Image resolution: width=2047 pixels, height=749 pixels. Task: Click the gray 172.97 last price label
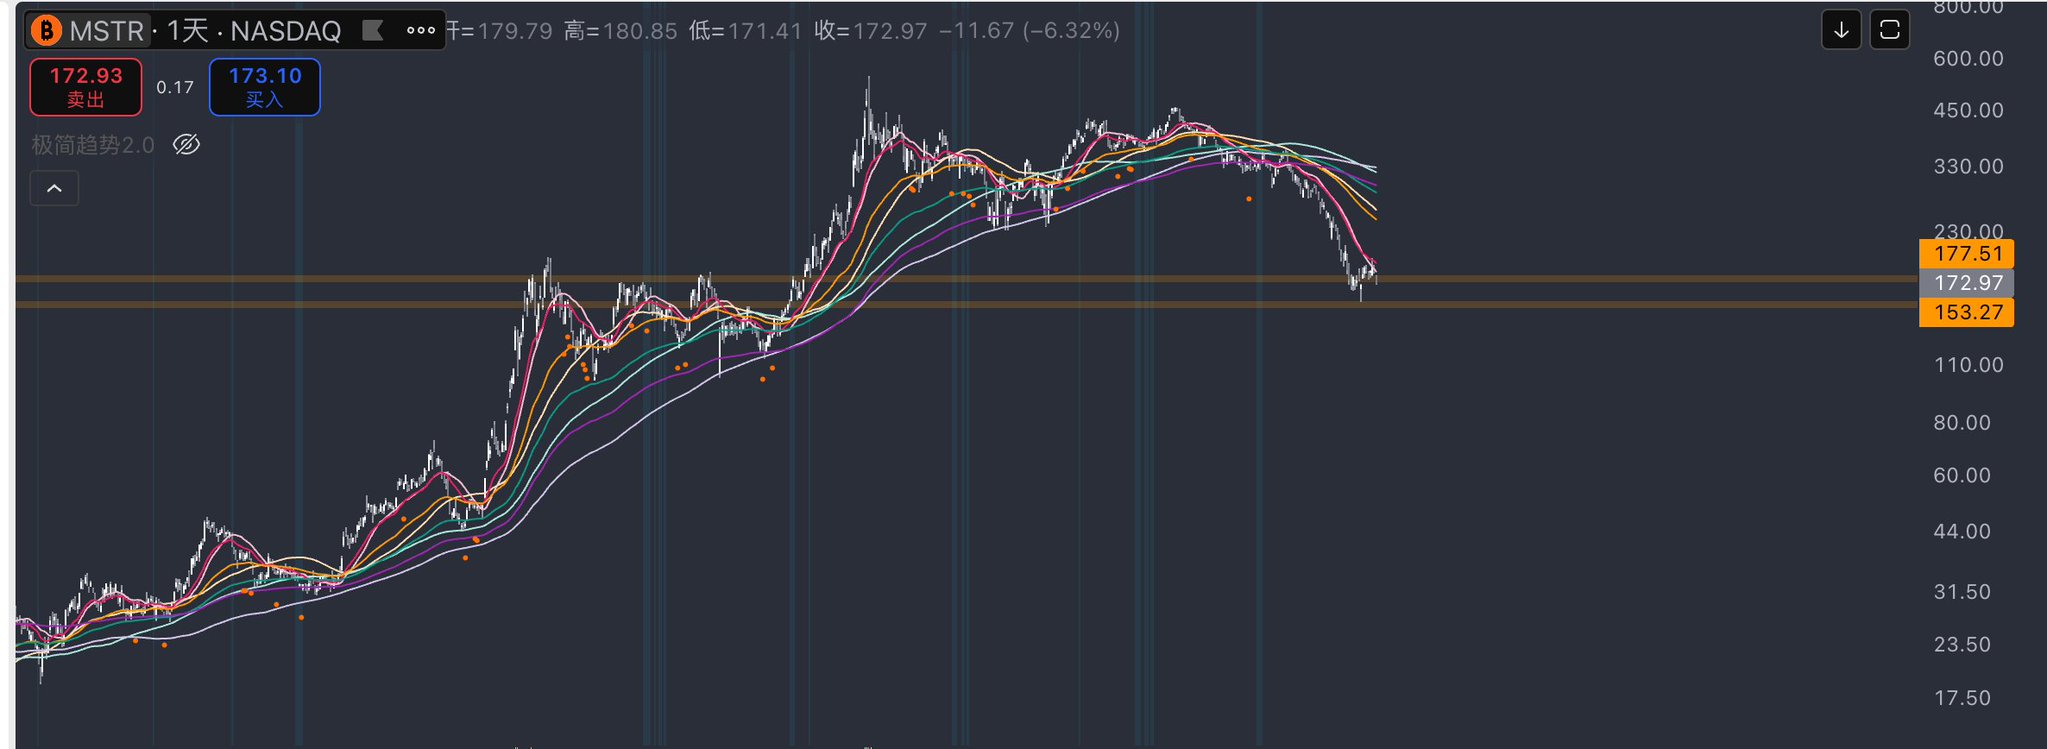click(1967, 283)
